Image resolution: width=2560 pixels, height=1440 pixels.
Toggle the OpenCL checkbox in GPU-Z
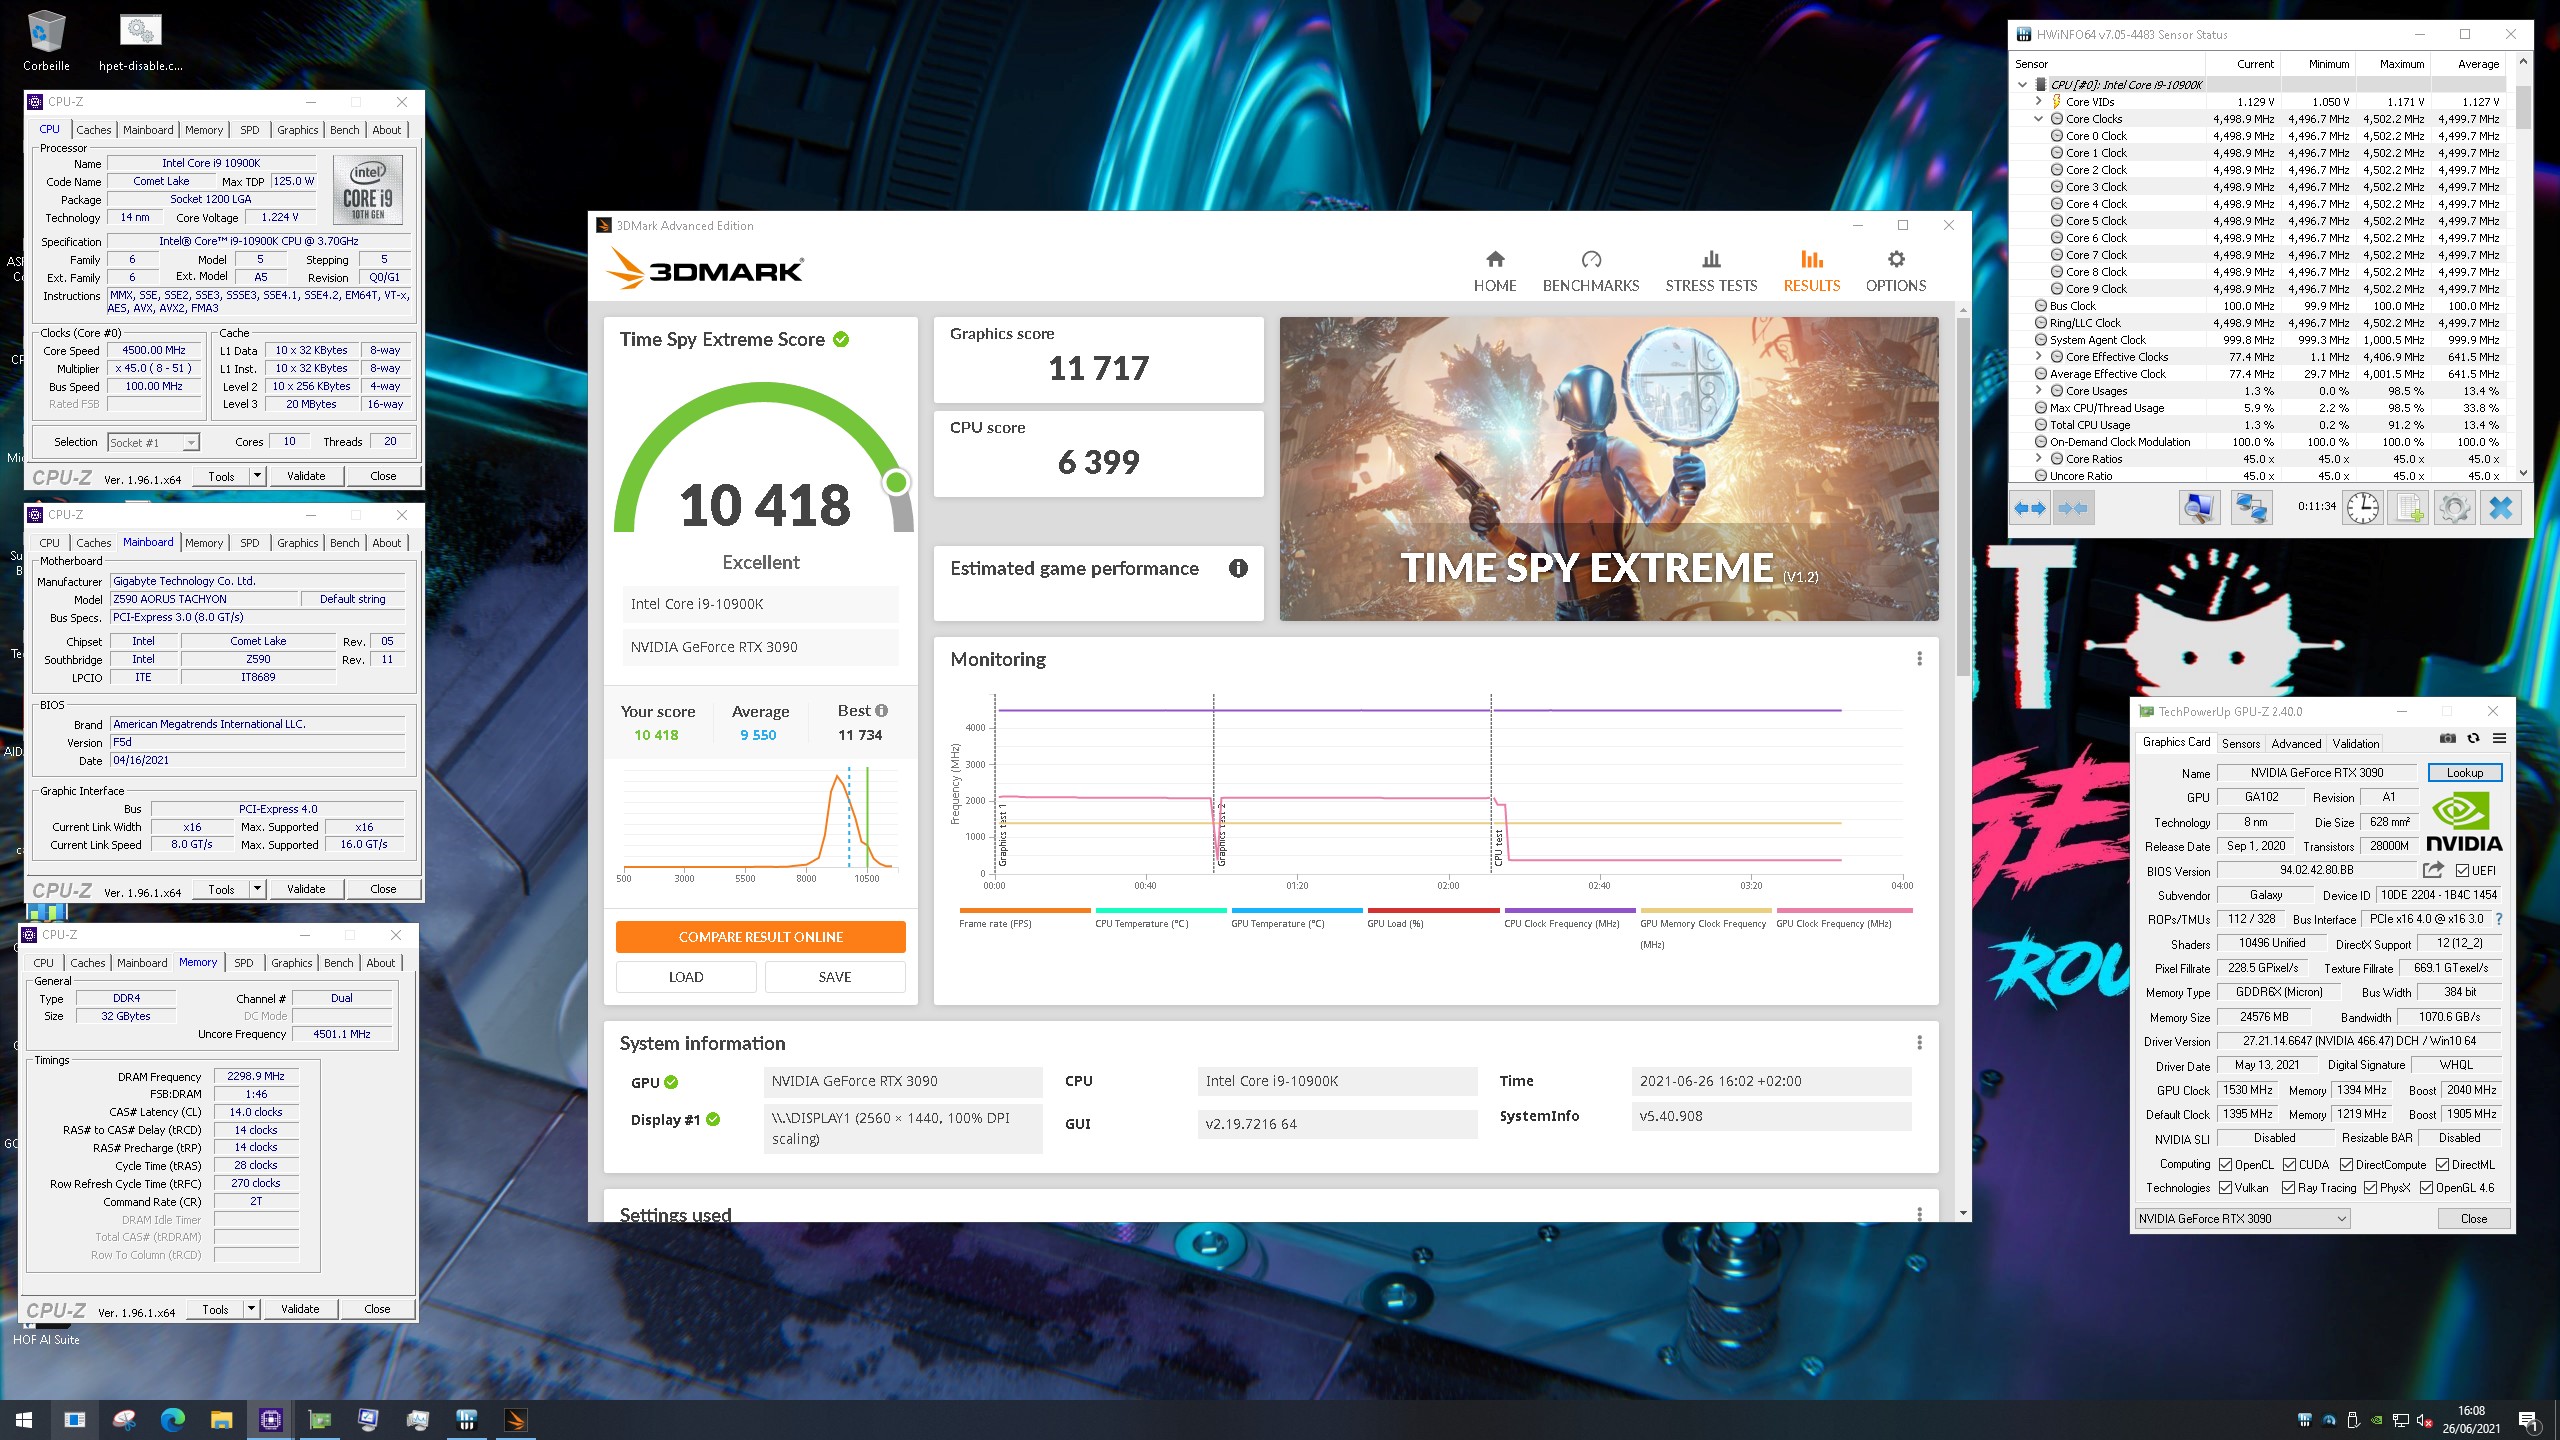(x=2225, y=1165)
